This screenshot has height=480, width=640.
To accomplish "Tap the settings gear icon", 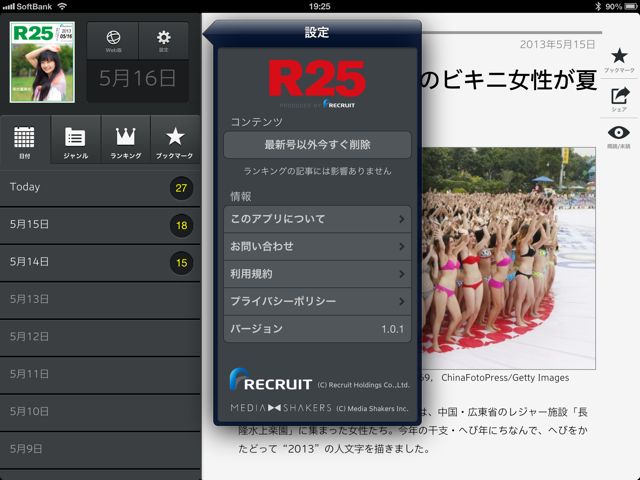I will pyautogui.click(x=163, y=40).
